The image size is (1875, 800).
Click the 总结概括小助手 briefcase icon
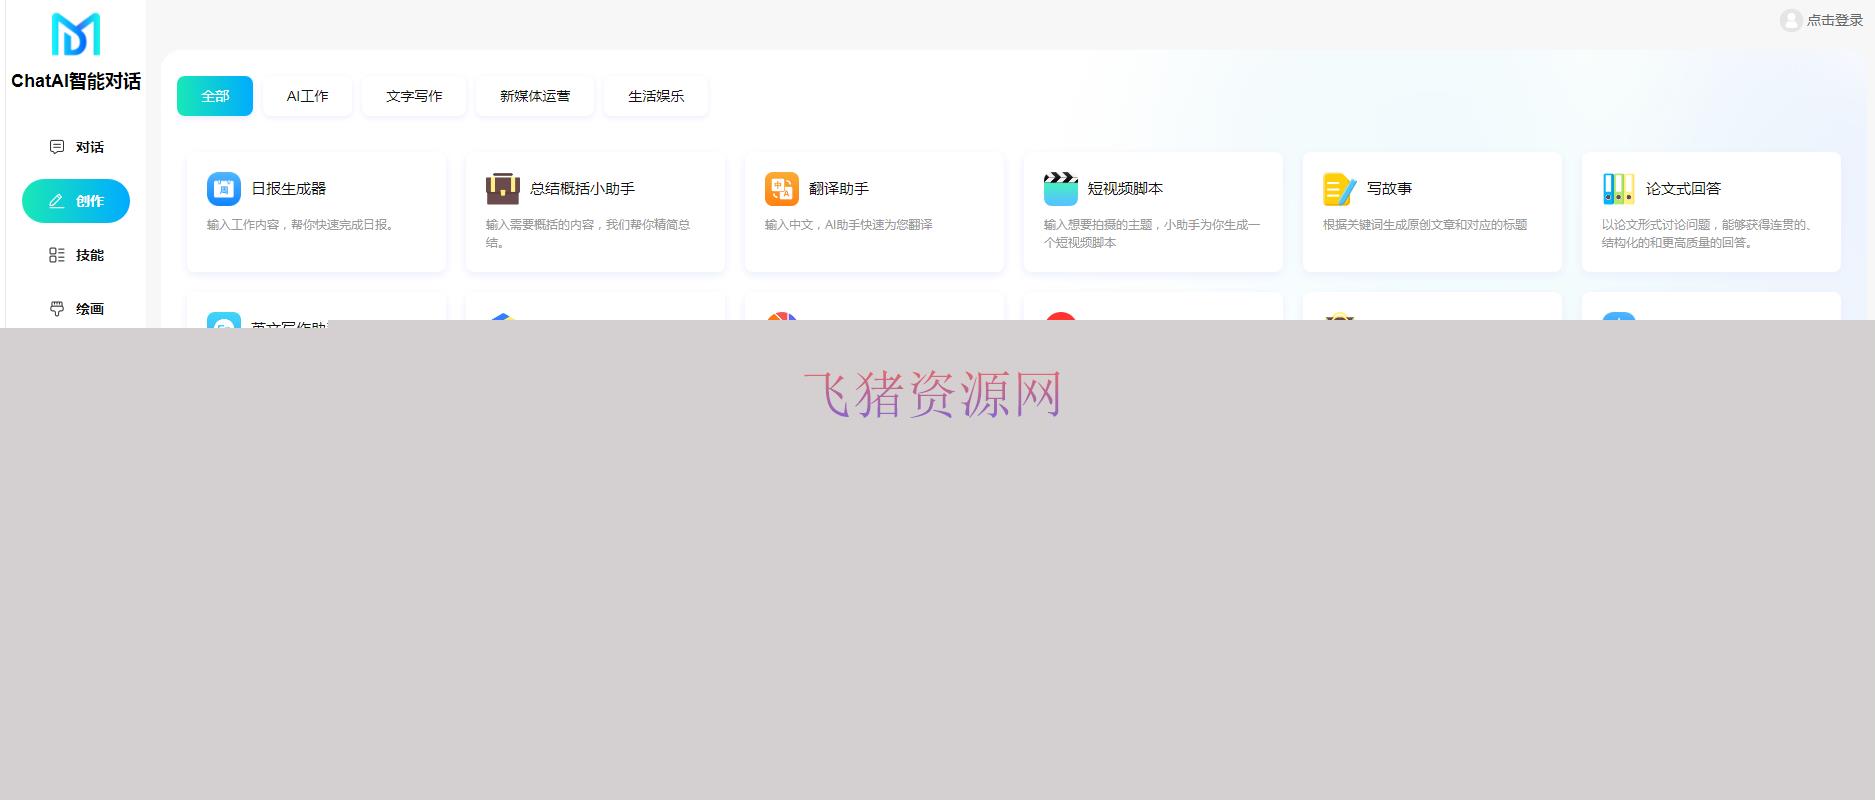503,188
